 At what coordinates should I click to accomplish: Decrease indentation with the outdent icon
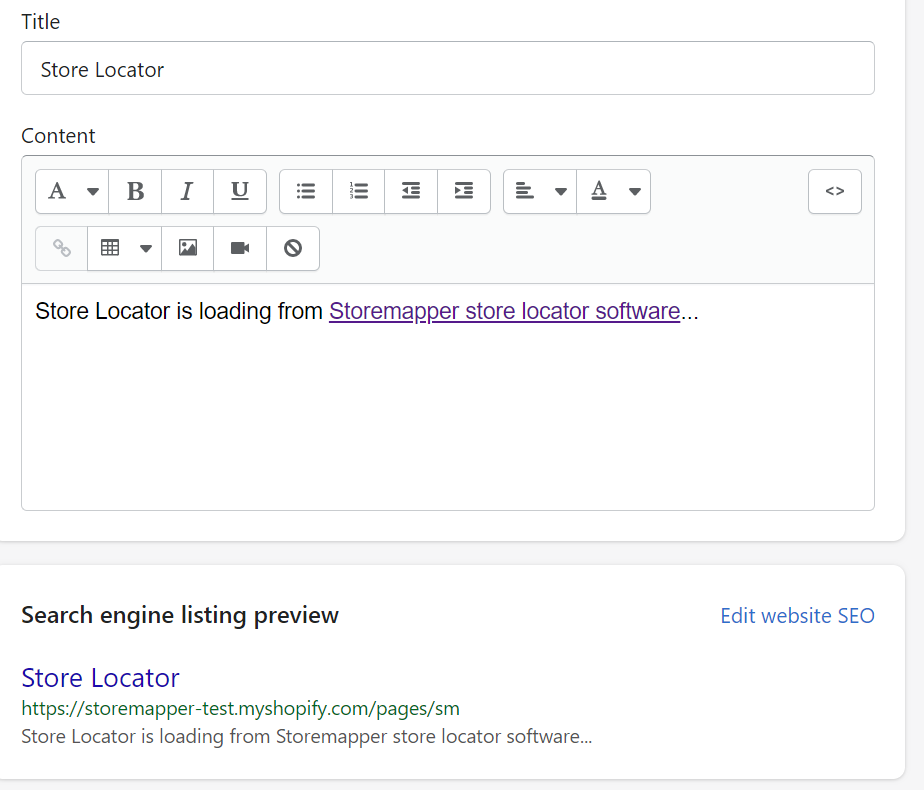(410, 191)
